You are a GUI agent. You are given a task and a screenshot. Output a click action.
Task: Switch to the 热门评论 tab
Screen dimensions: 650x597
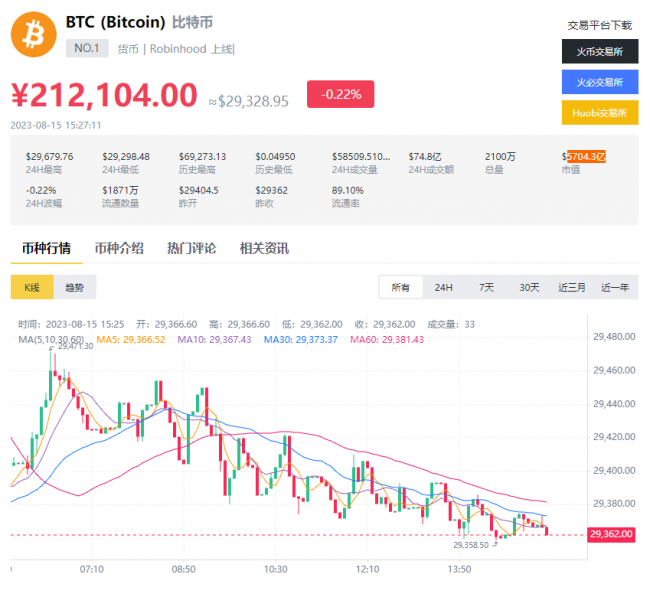(192, 248)
